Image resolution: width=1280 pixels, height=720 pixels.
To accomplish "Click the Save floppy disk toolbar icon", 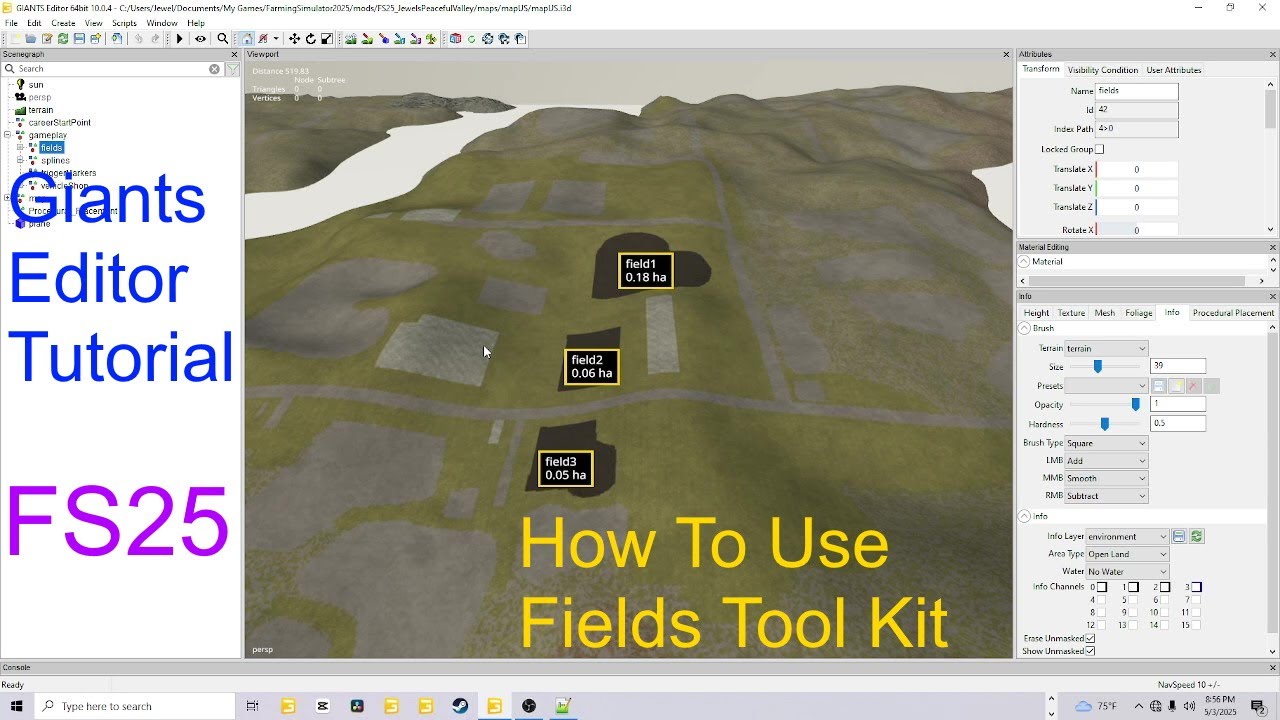I will 79,39.
